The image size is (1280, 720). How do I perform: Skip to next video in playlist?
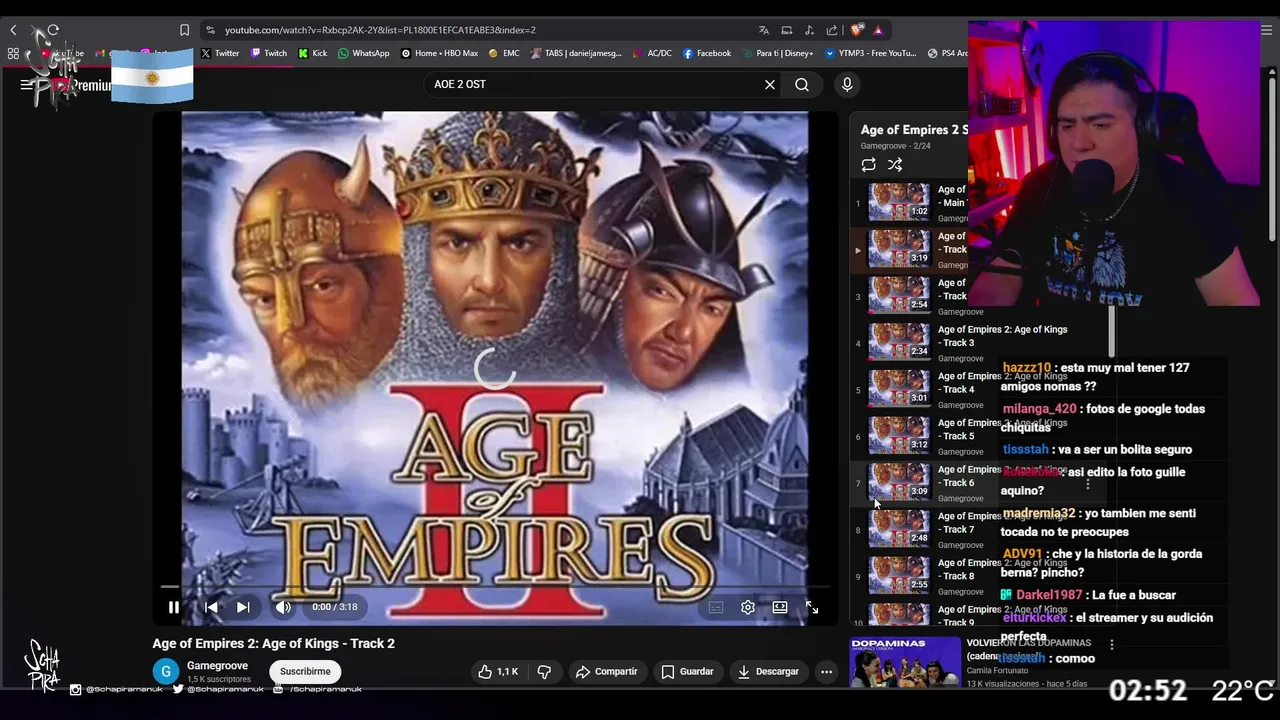coord(243,607)
